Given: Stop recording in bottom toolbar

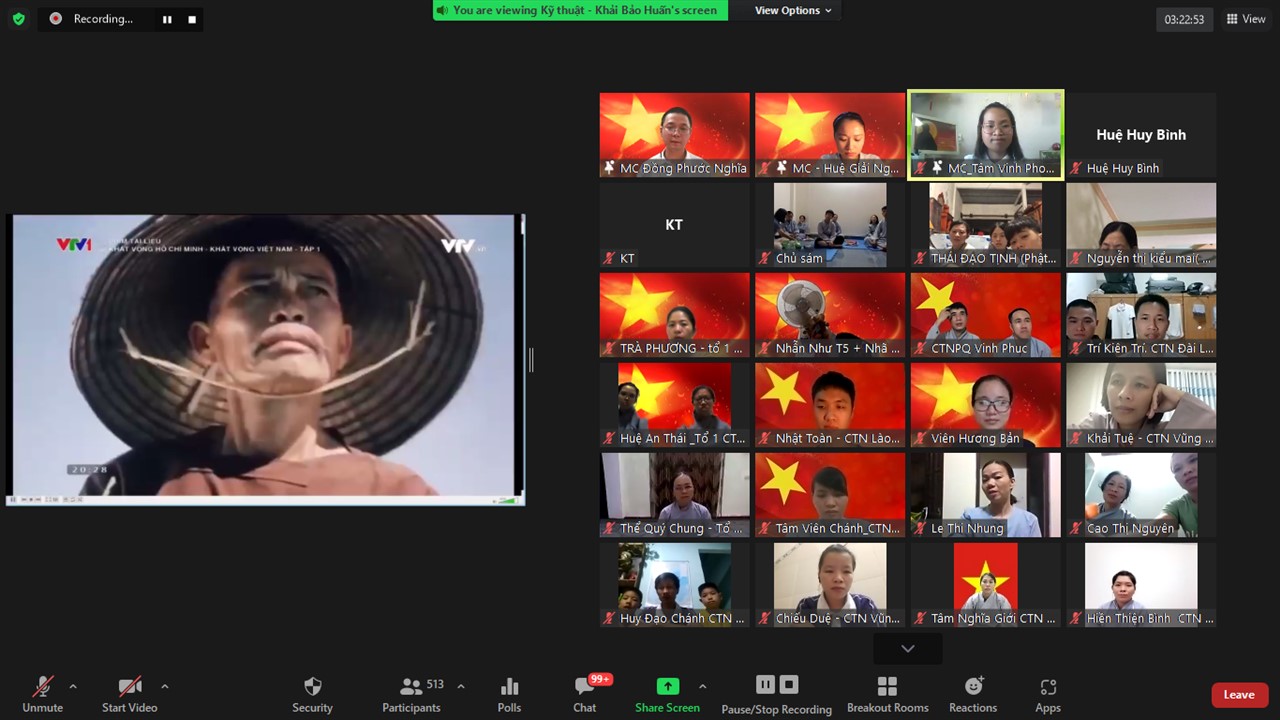Looking at the screenshot, I should (789, 685).
